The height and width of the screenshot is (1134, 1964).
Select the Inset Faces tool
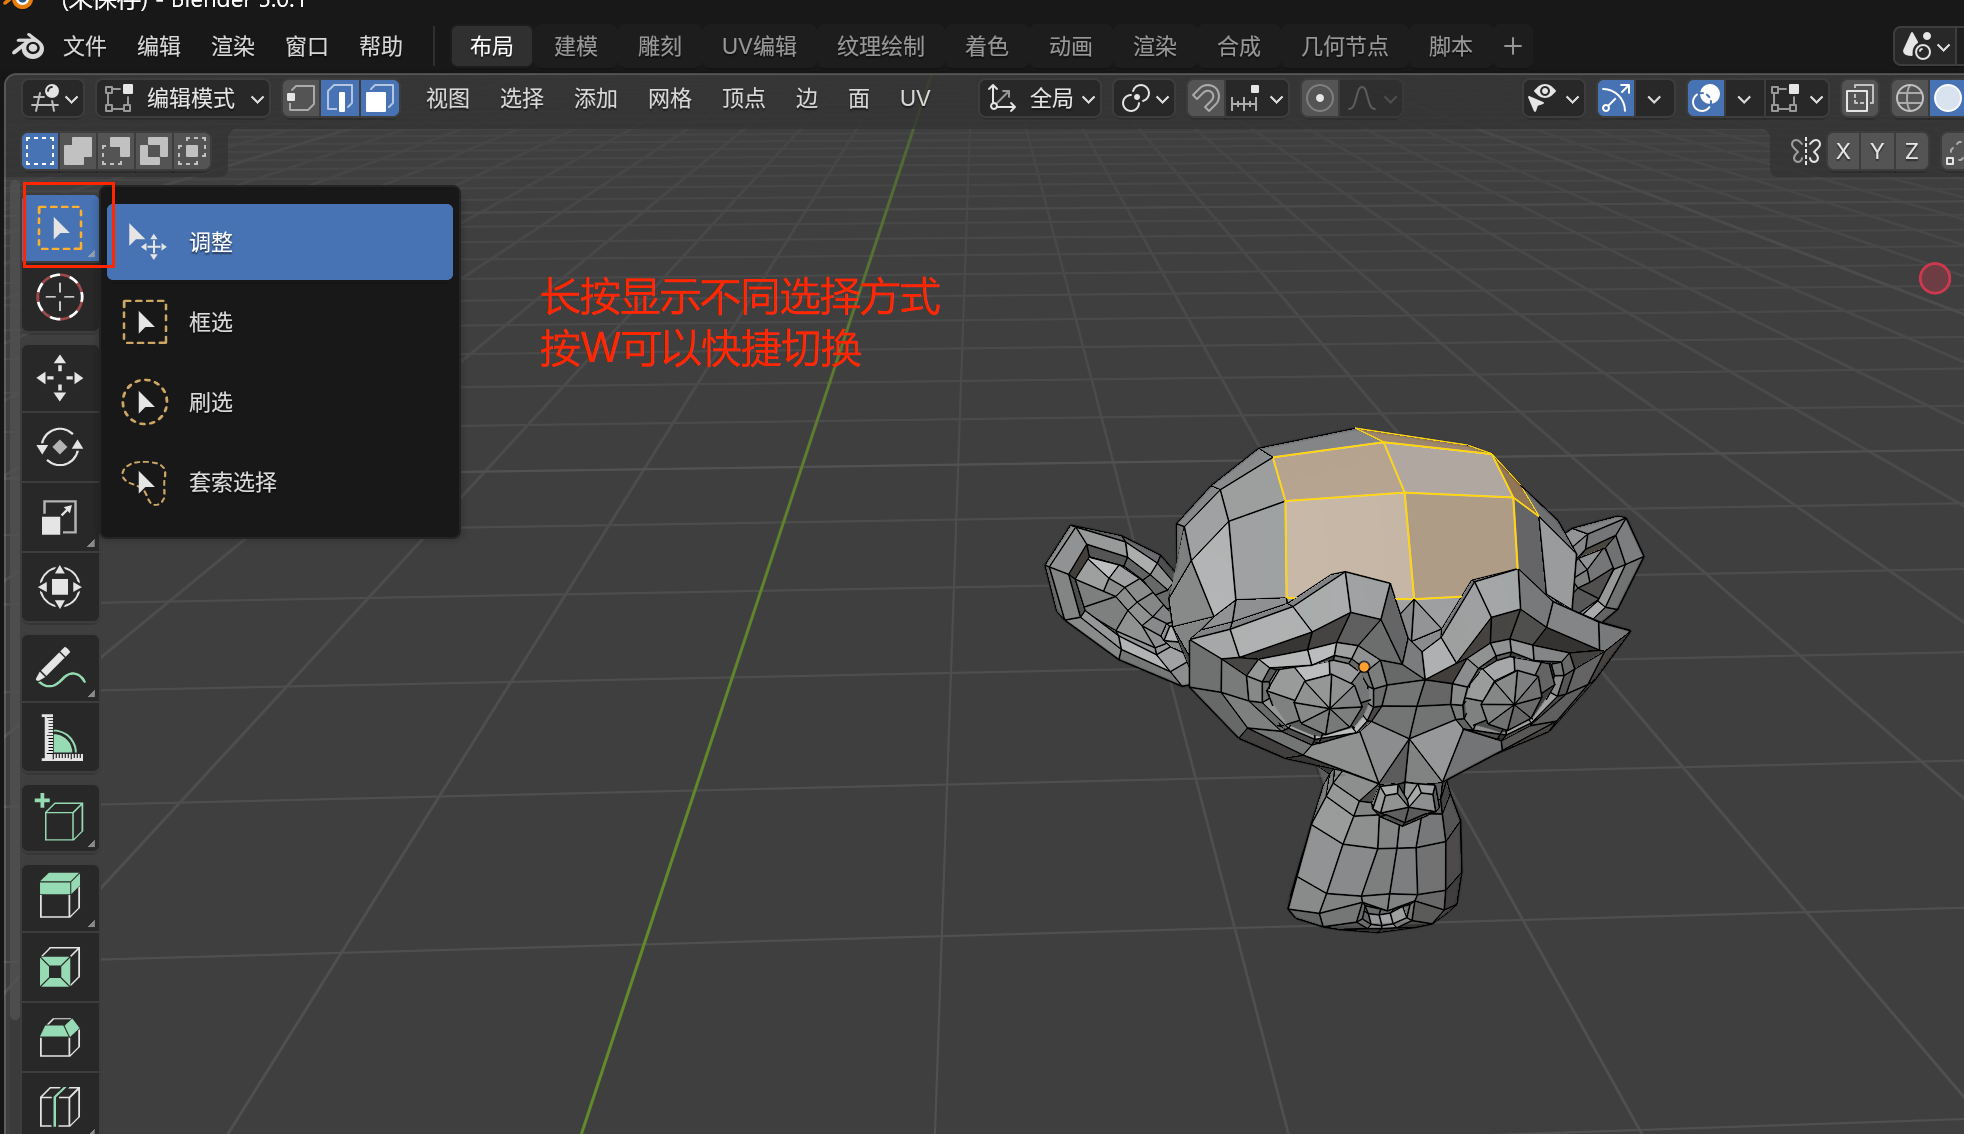[60, 967]
